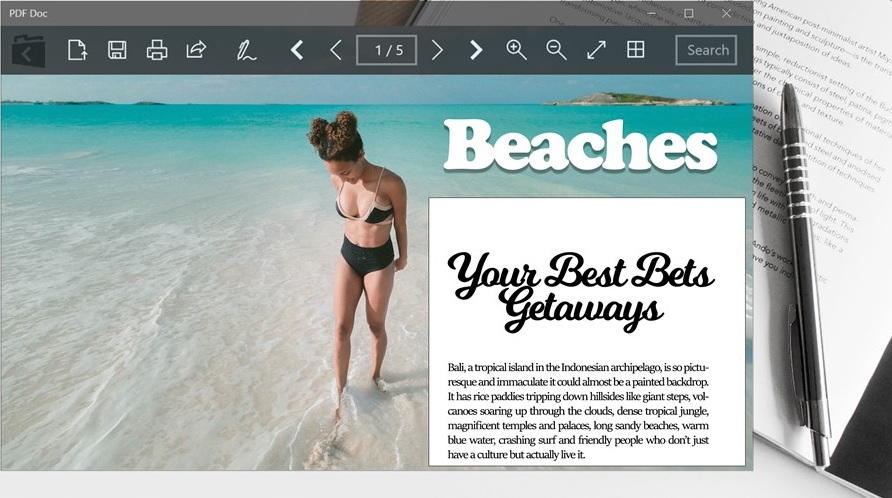This screenshot has height=498, width=892.
Task: Save the document using the floppy disk icon
Action: pos(117,50)
